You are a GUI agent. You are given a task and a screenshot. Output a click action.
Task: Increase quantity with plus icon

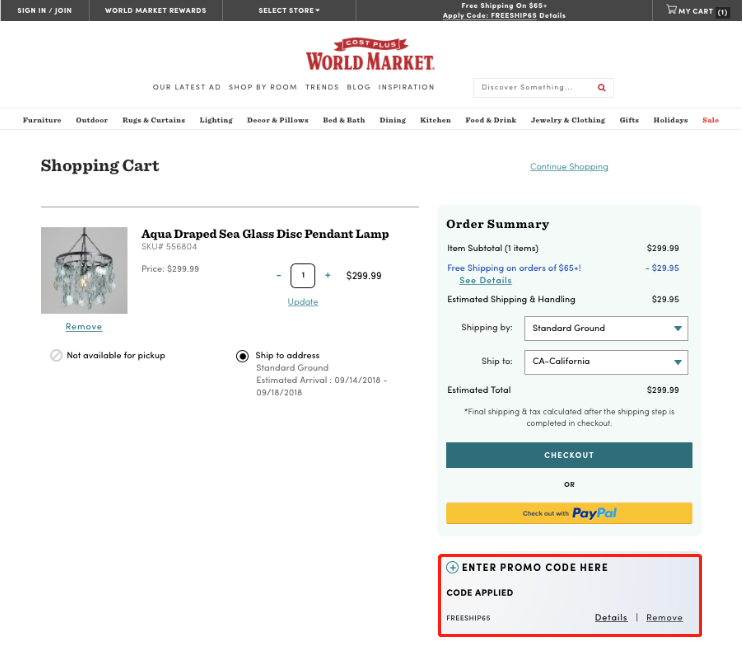click(327, 275)
